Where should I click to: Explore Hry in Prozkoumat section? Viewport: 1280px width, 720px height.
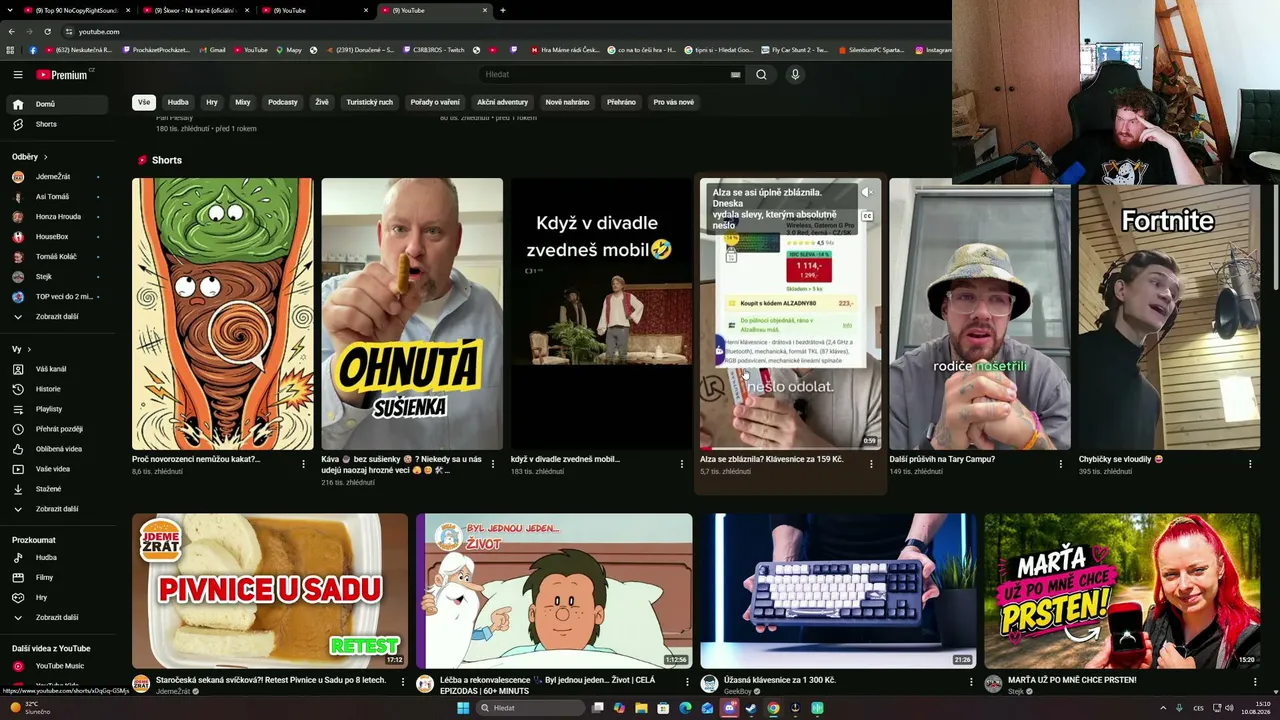56,597
